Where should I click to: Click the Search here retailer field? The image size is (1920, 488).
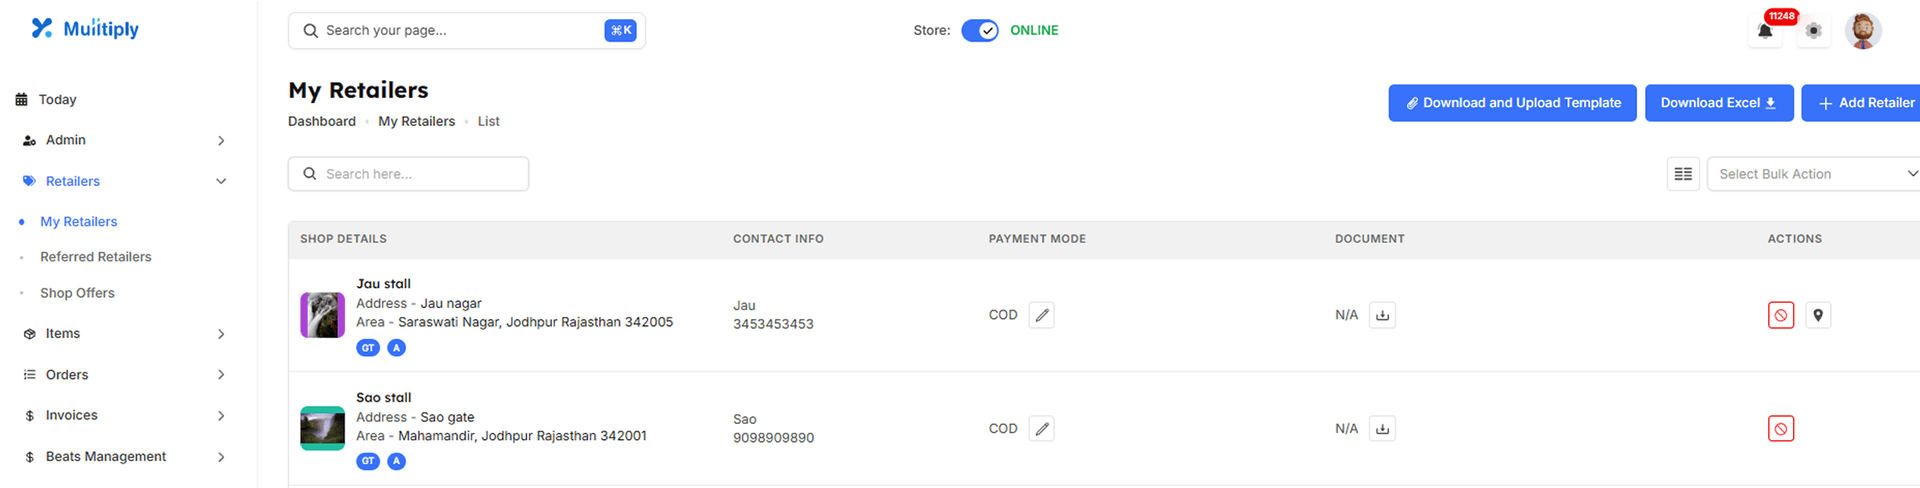(408, 174)
